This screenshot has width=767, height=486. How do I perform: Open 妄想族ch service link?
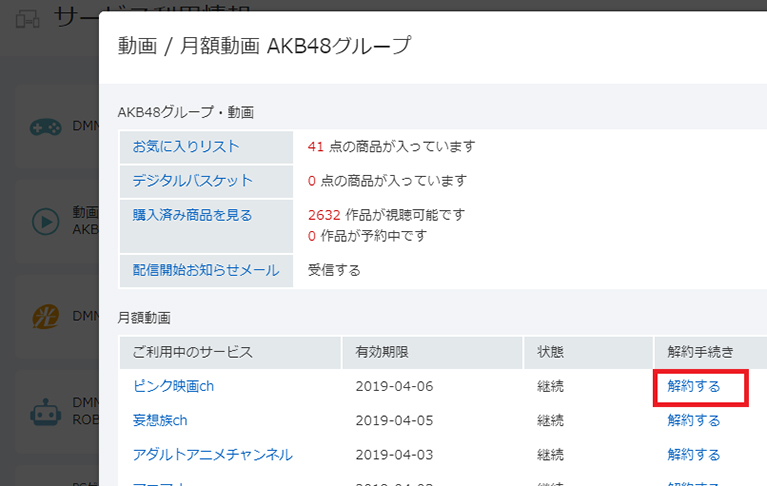[x=160, y=420]
